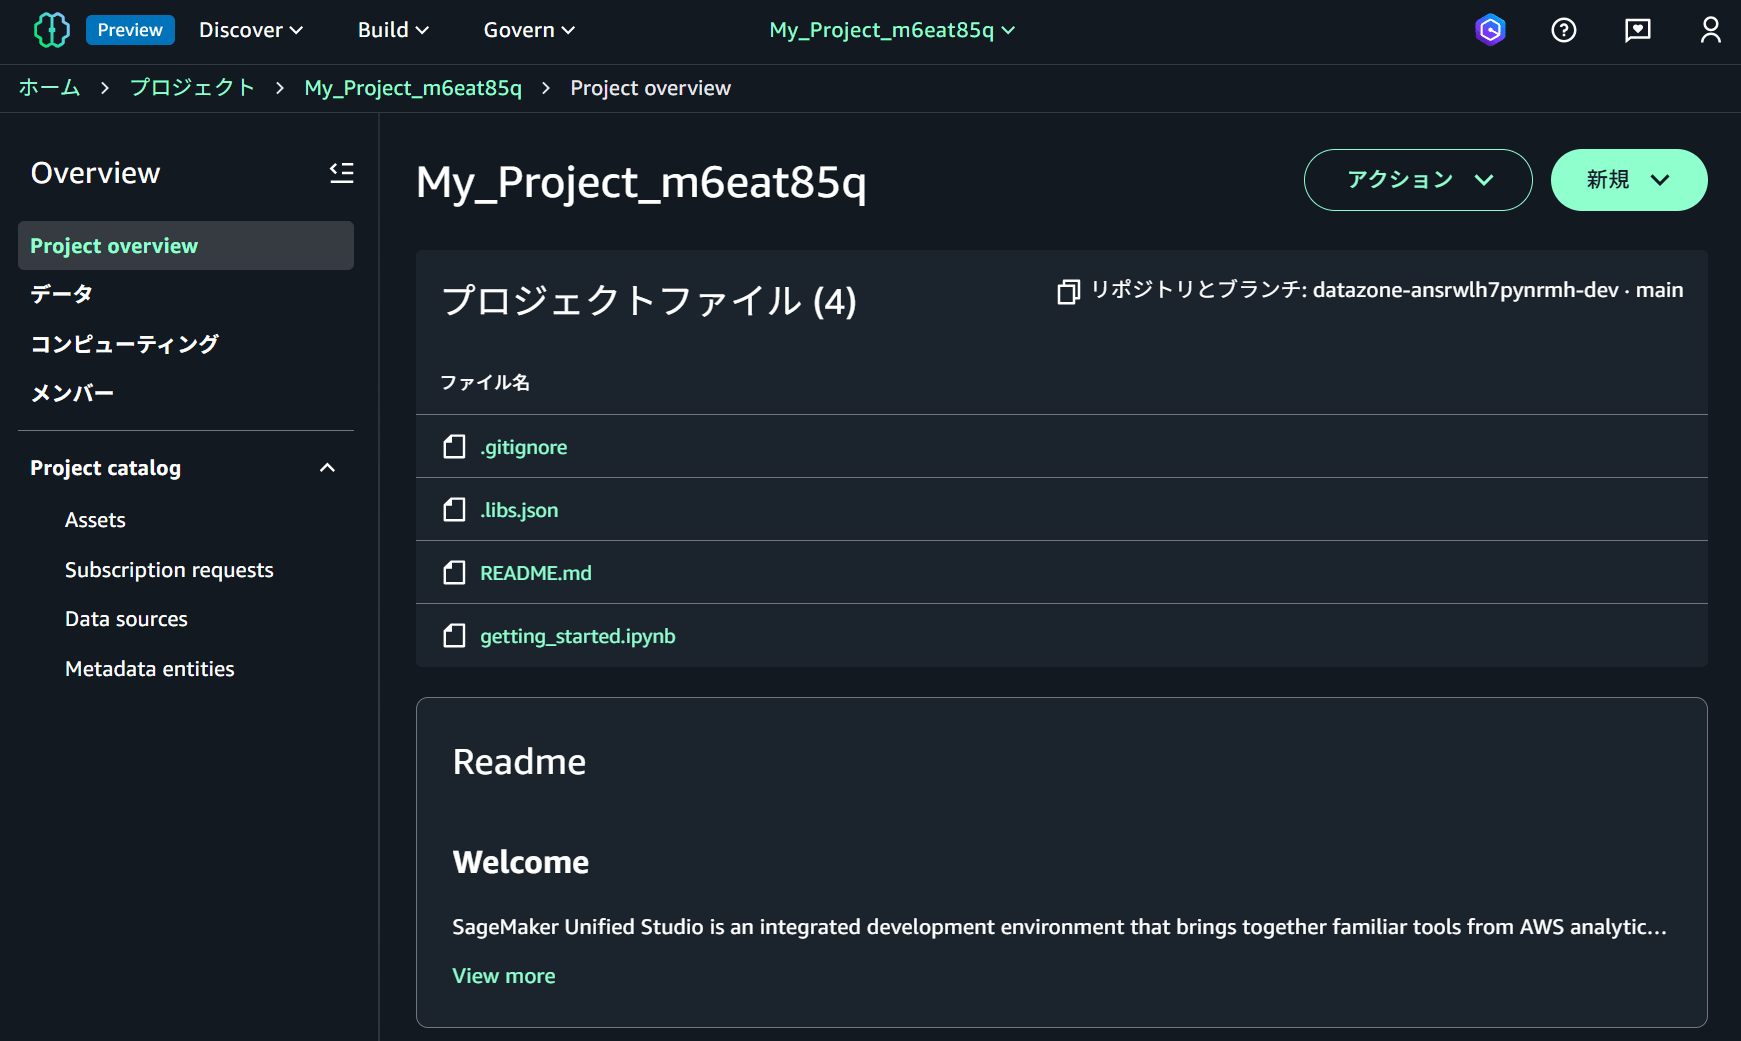Open the My_Project_m6eat85q project selector
This screenshot has width=1741, height=1041.
(x=892, y=30)
